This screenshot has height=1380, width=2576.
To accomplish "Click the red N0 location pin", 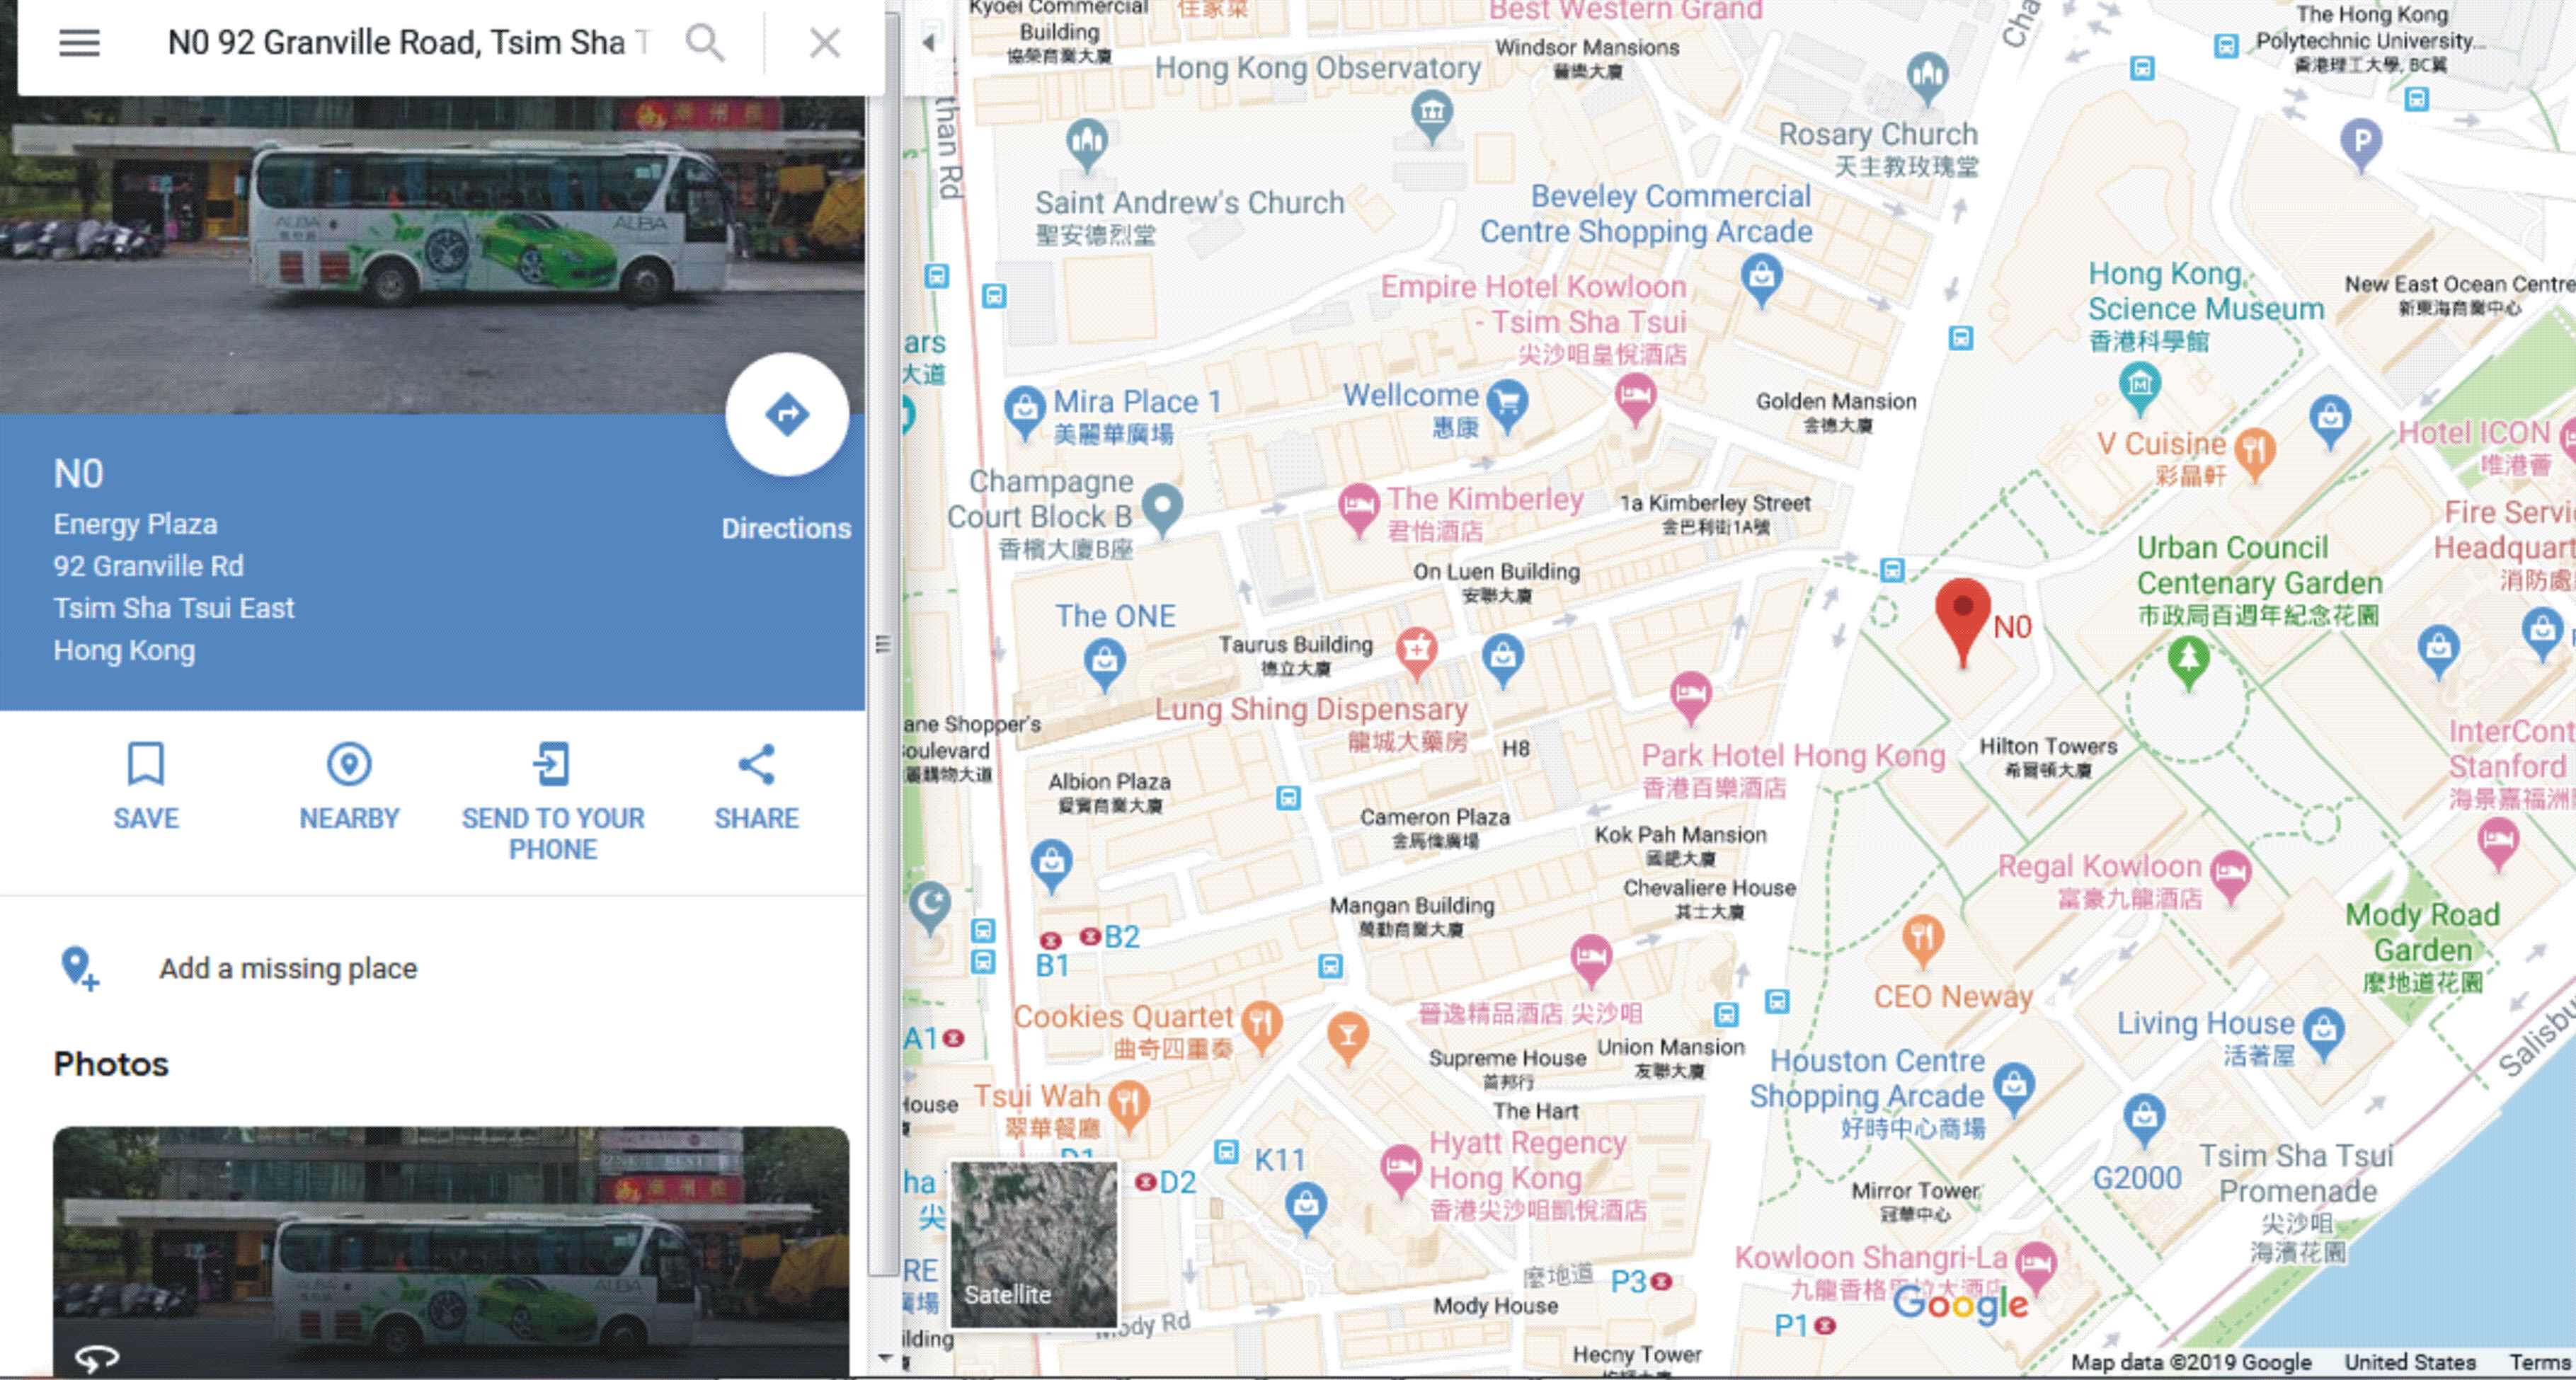I will click(x=1963, y=621).
